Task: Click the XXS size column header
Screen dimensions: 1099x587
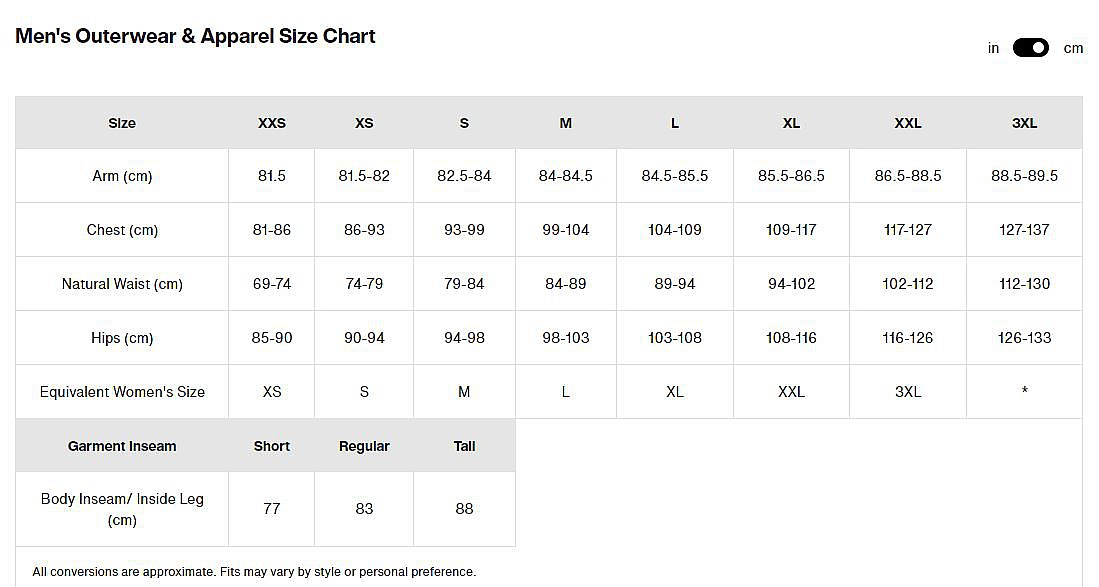Action: point(272,123)
